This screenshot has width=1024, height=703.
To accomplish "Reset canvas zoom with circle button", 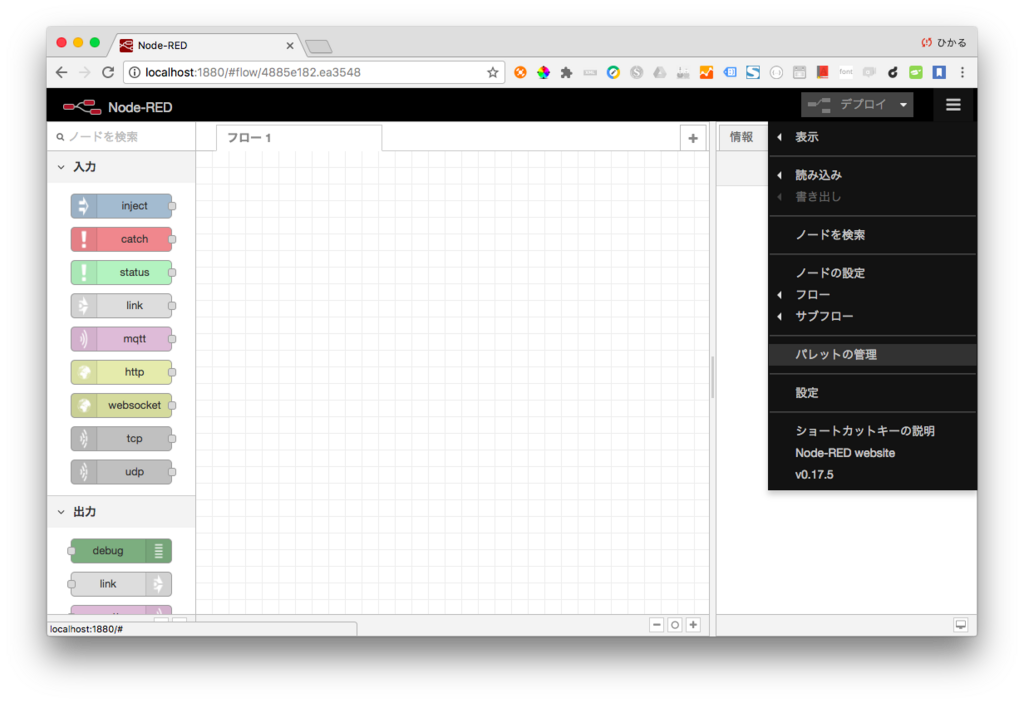I will (x=675, y=625).
